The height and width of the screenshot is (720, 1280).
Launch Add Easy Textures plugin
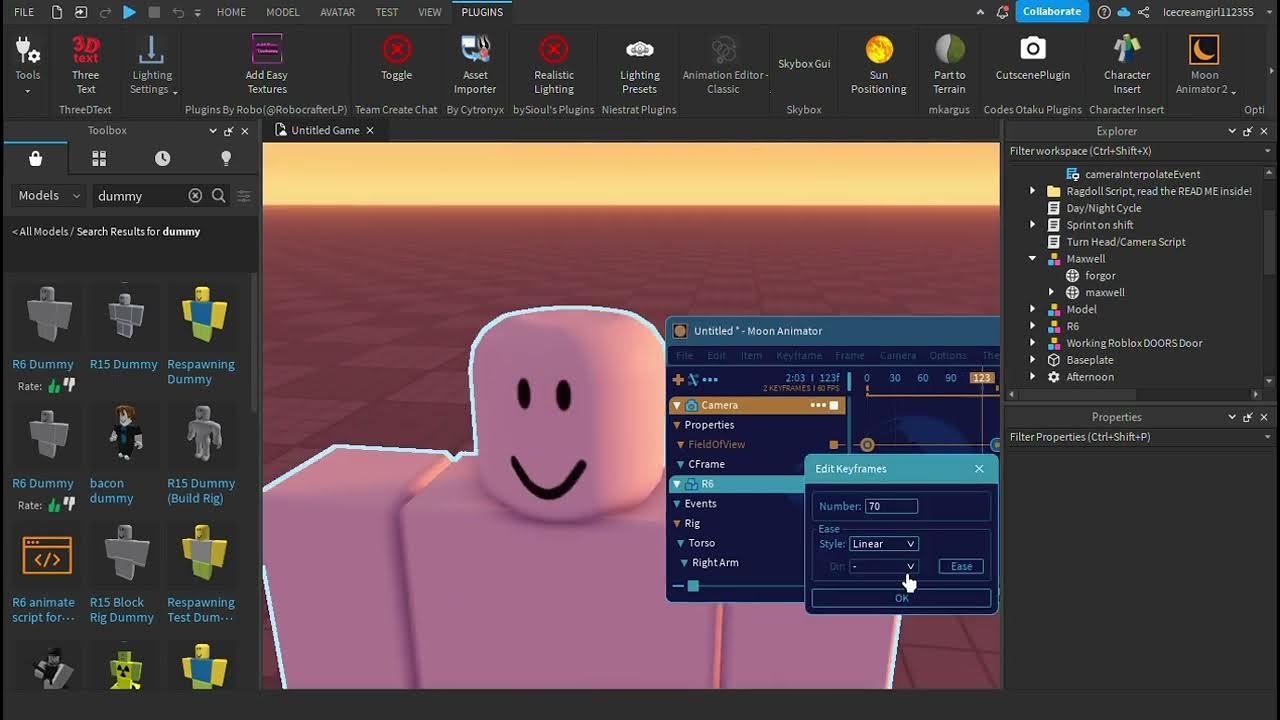point(267,64)
